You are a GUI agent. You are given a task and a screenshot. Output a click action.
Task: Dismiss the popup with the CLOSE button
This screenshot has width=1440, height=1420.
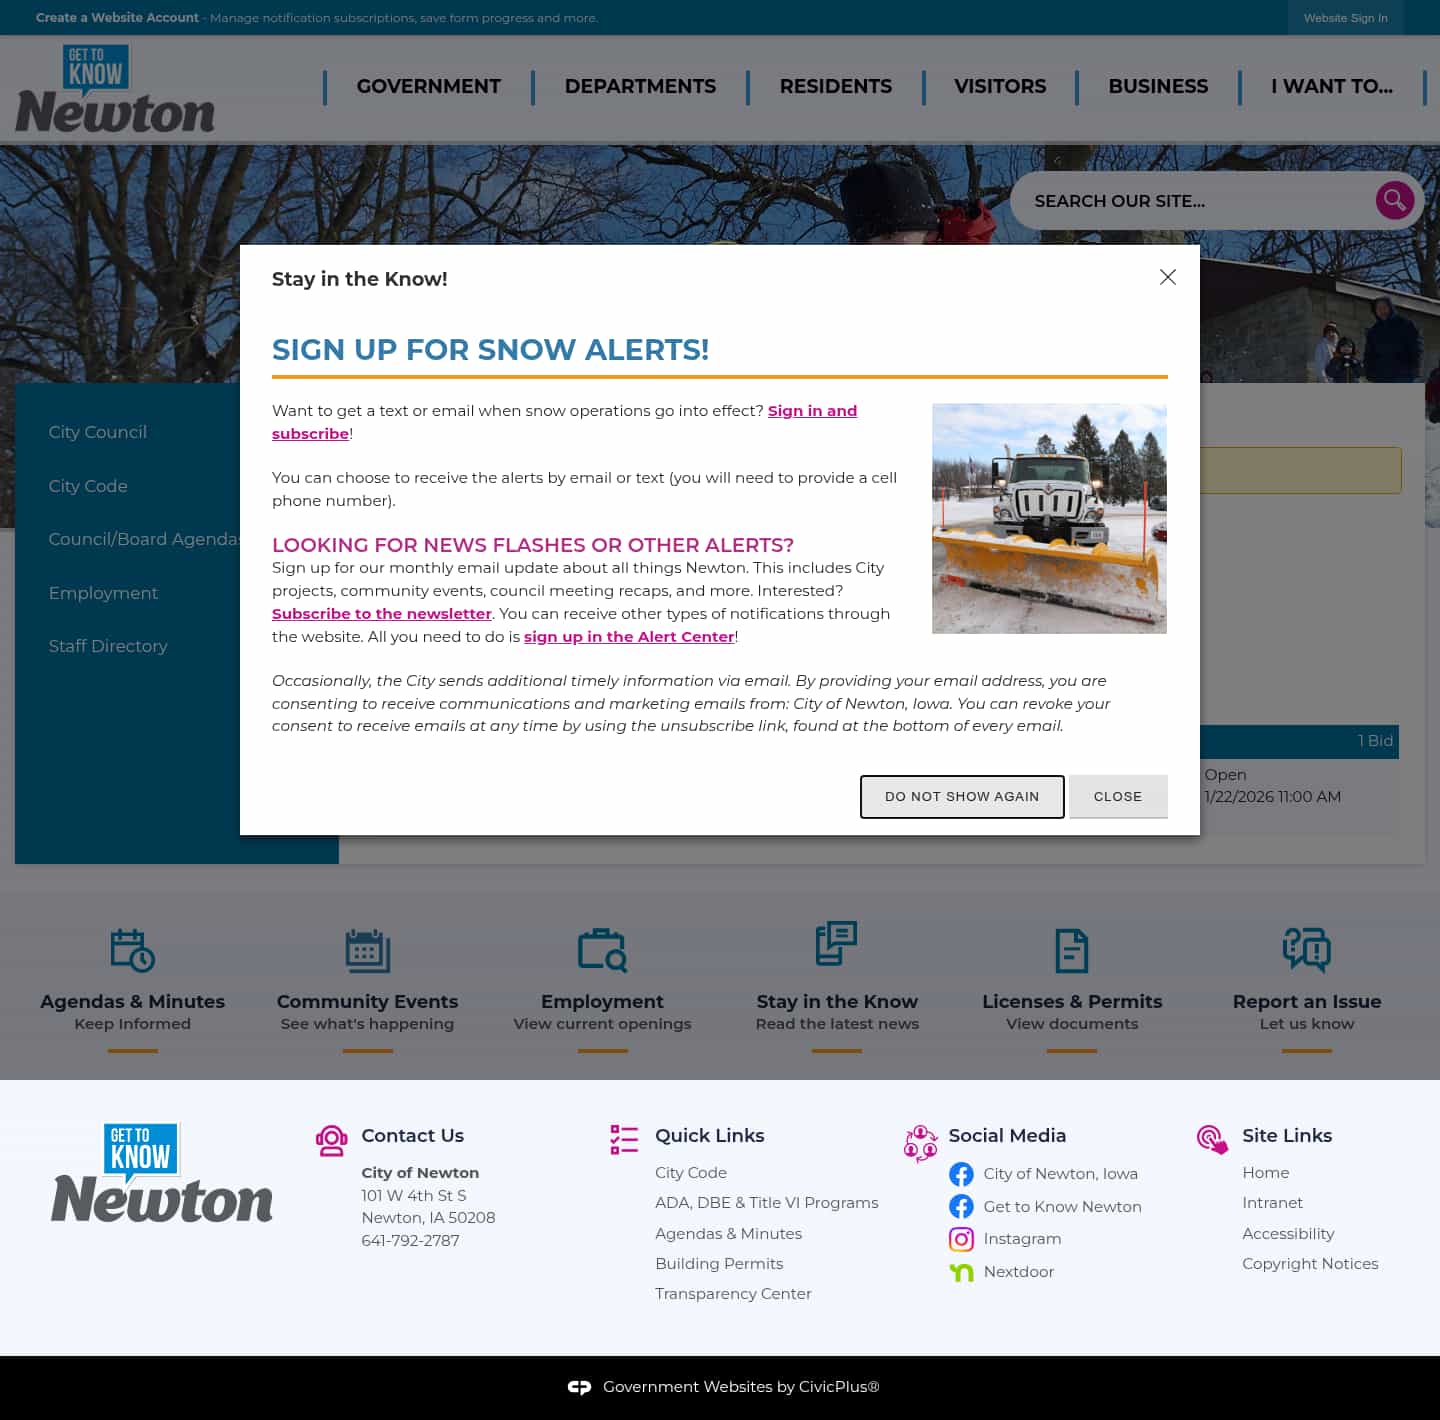point(1118,796)
